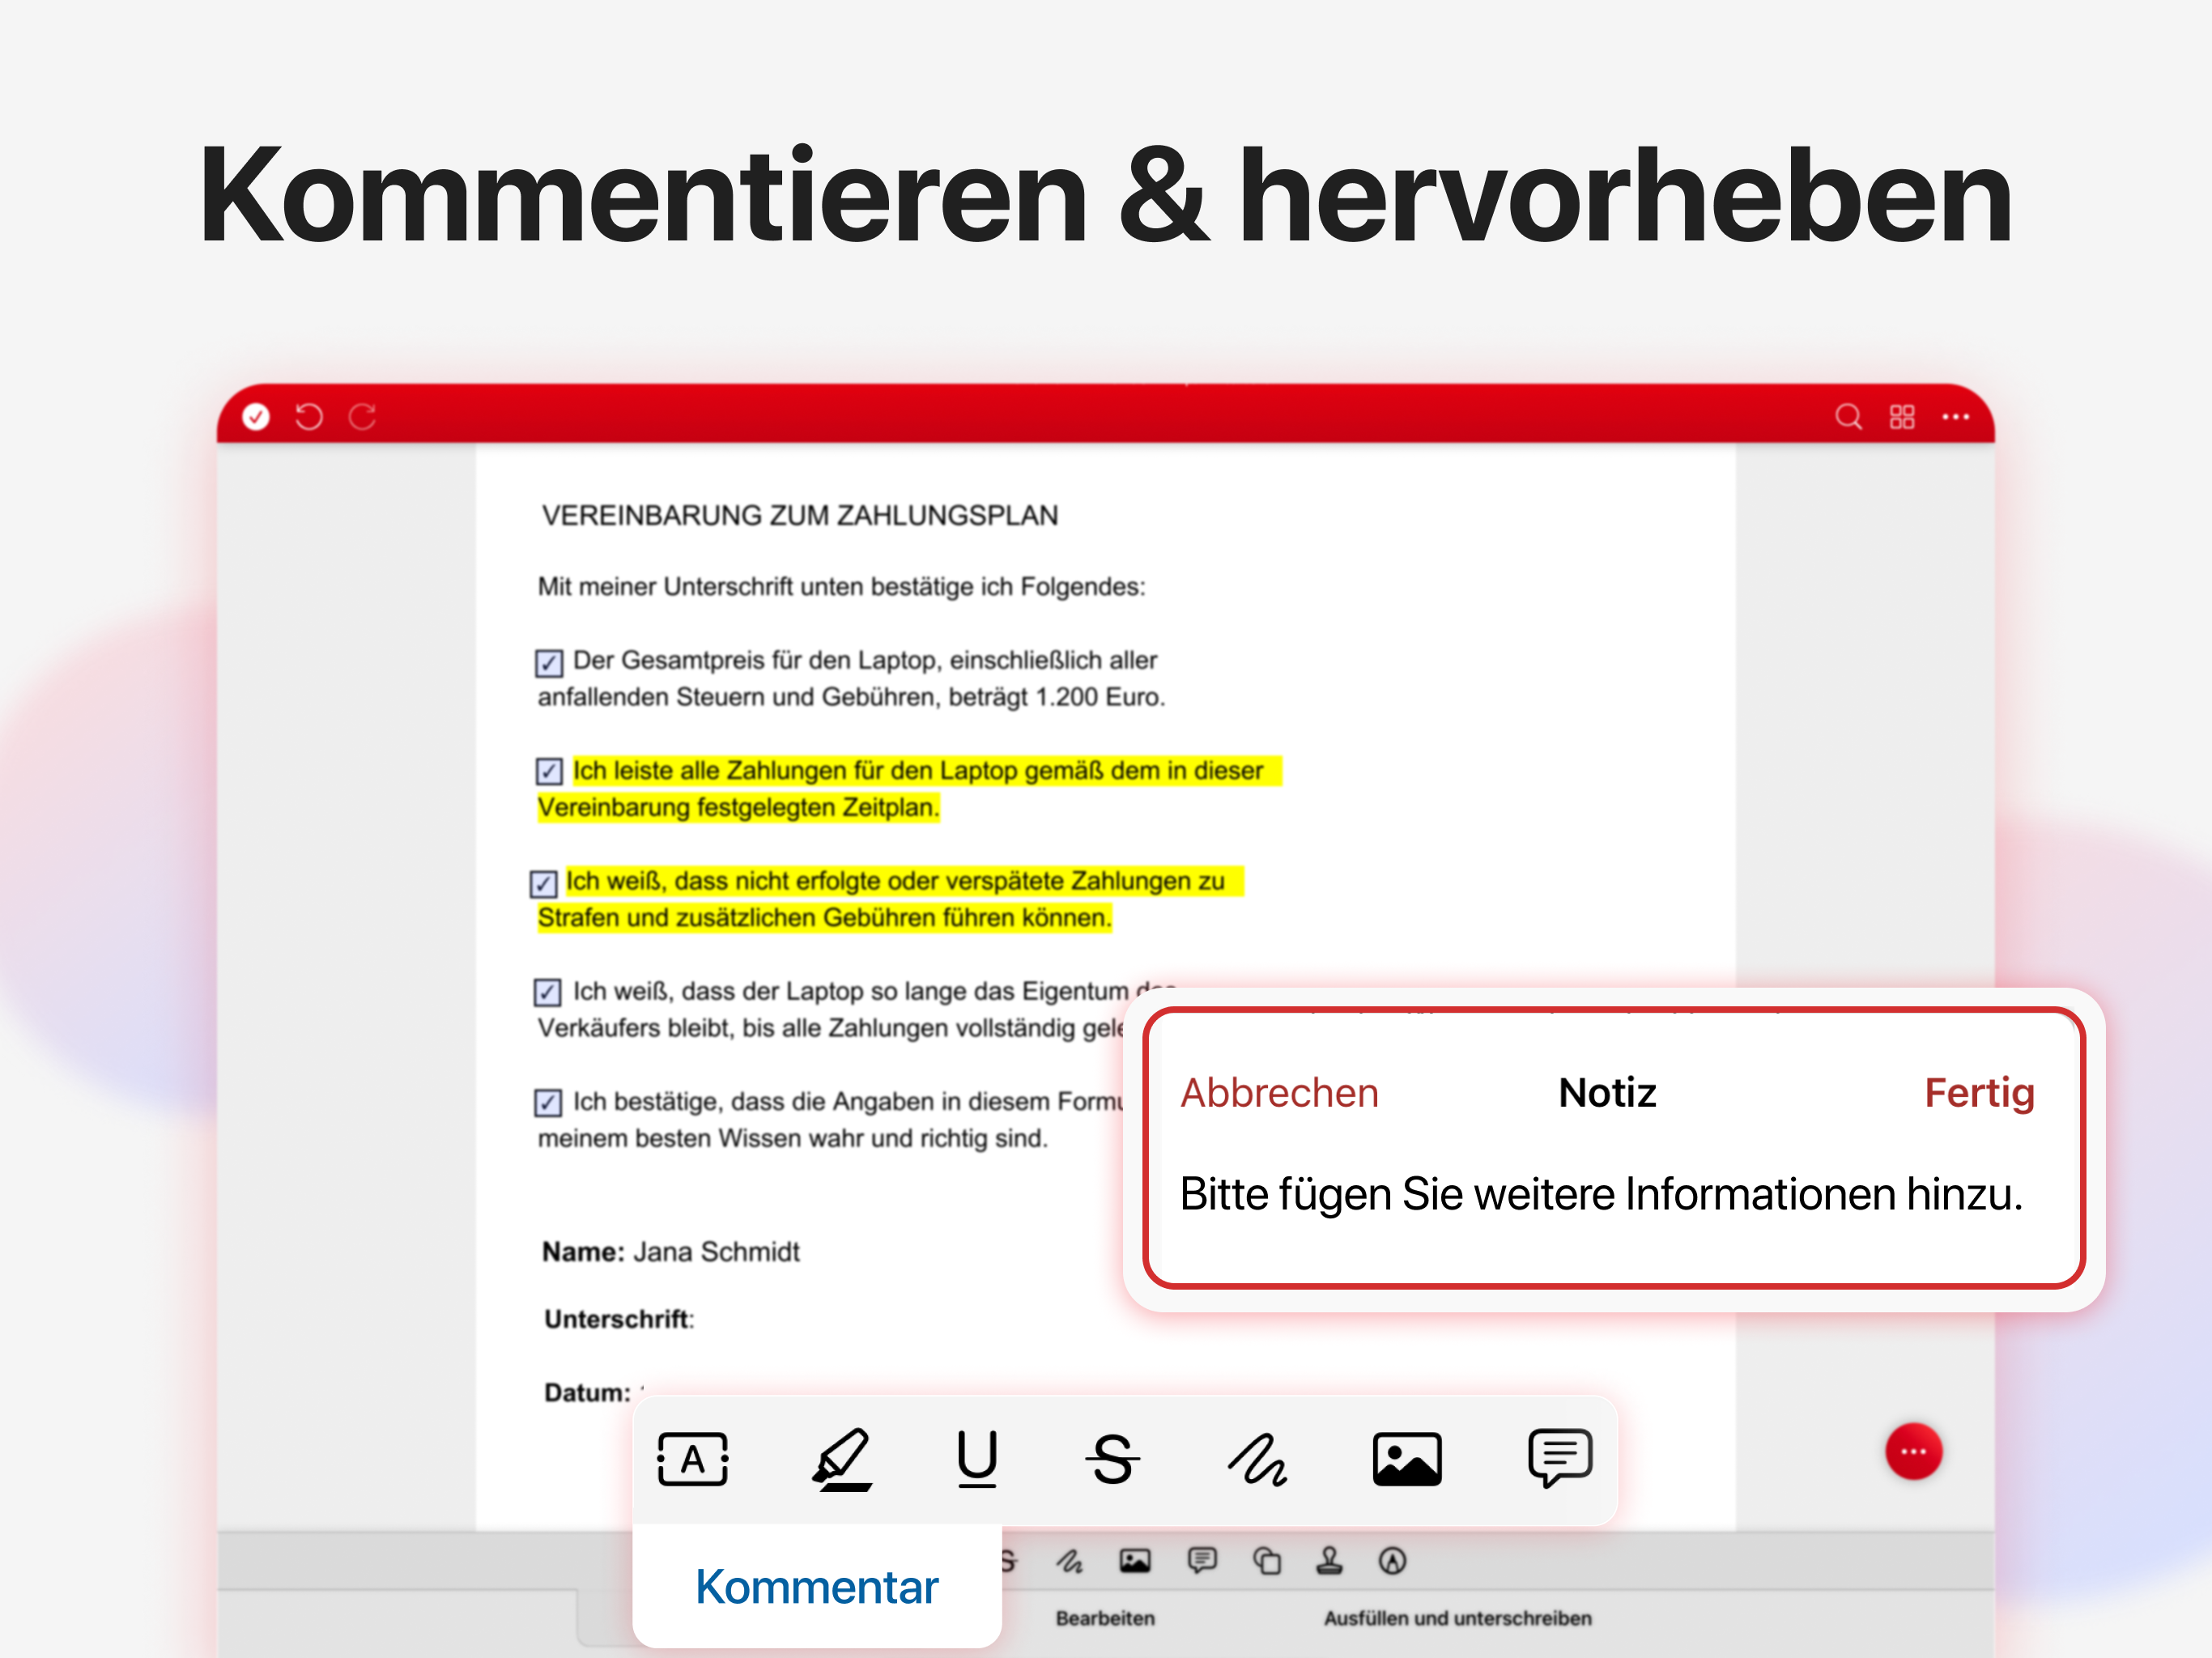The width and height of the screenshot is (2212, 1658).
Task: Select the strikethrough tool in enlarged toolbar
Action: pos(1112,1459)
